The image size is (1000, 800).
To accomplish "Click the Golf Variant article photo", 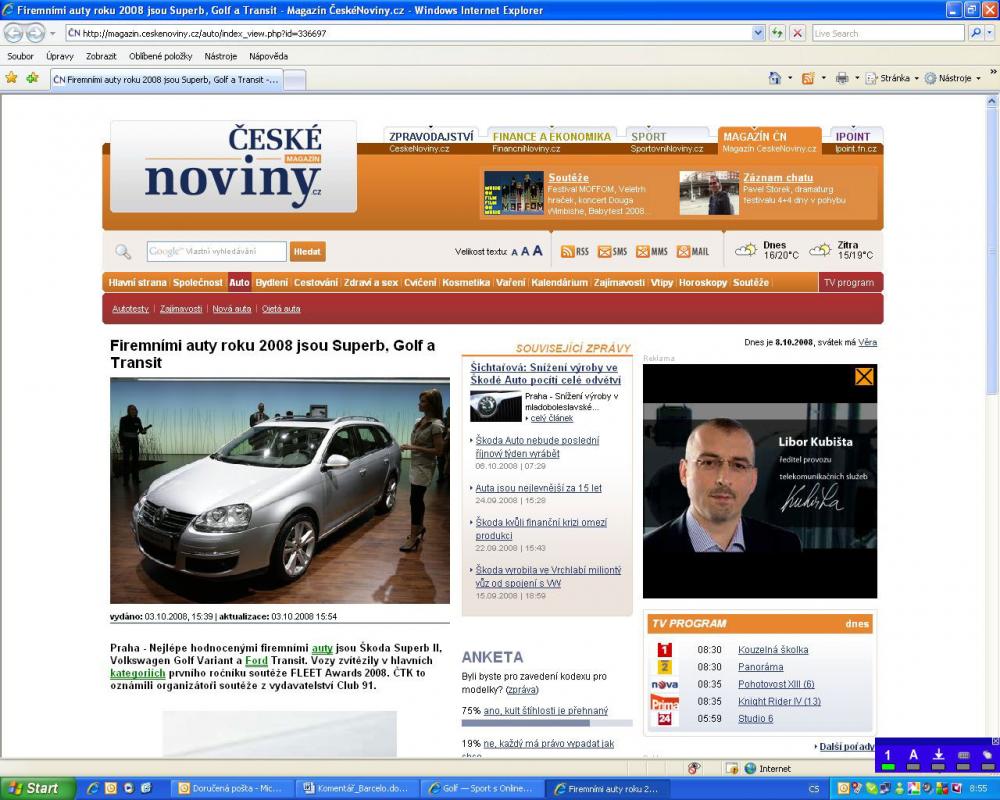I will point(280,491).
